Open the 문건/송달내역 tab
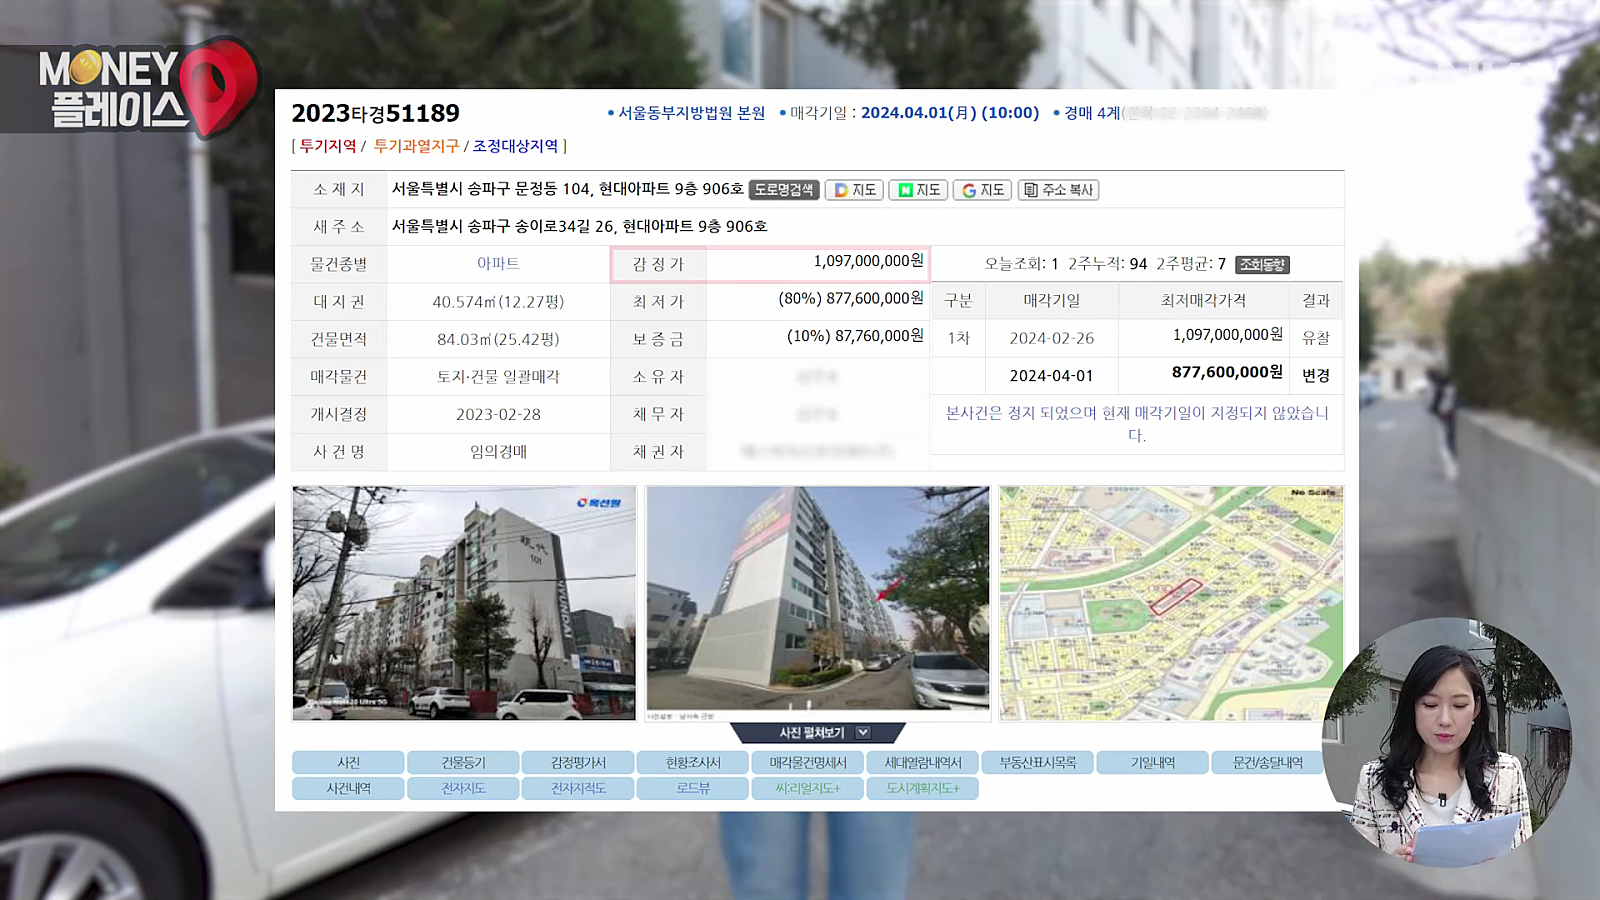 click(1268, 763)
